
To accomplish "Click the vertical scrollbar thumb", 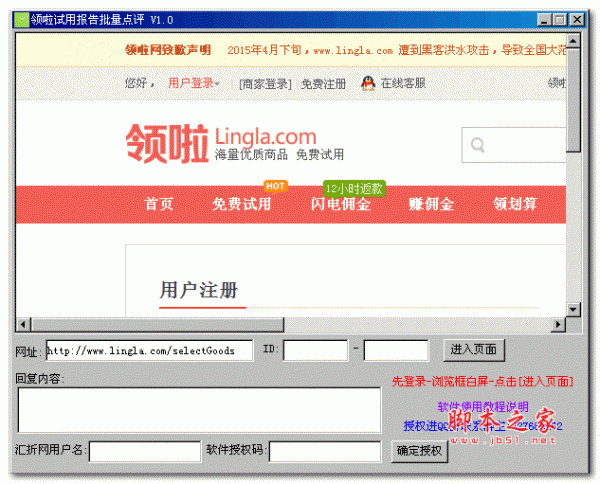I will (573, 99).
